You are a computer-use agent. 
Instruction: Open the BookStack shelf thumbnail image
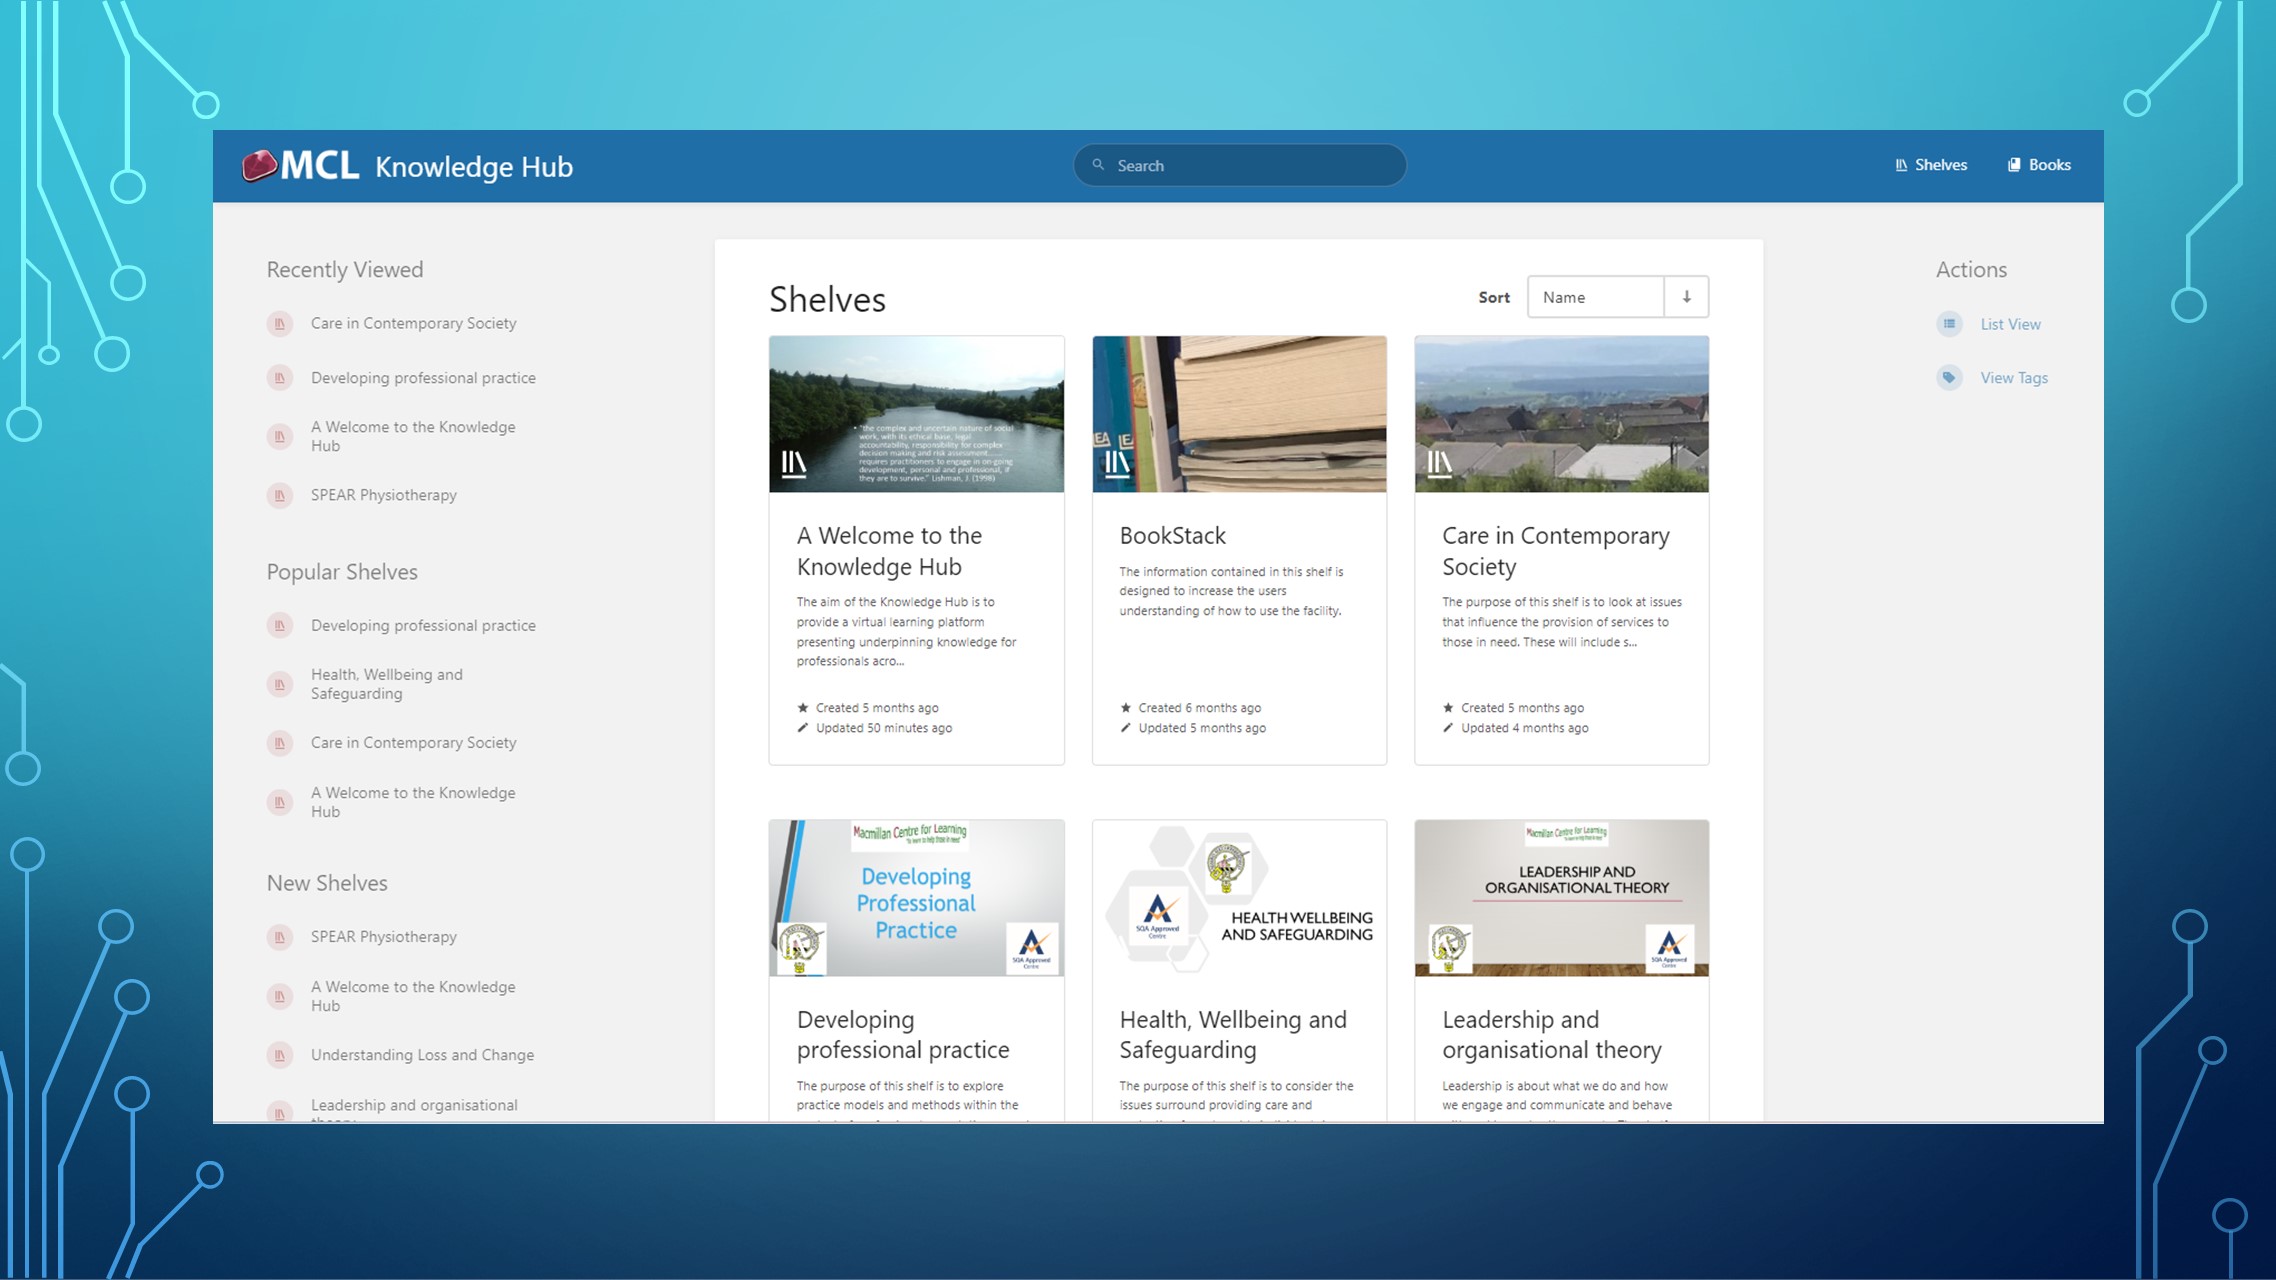(1239, 414)
